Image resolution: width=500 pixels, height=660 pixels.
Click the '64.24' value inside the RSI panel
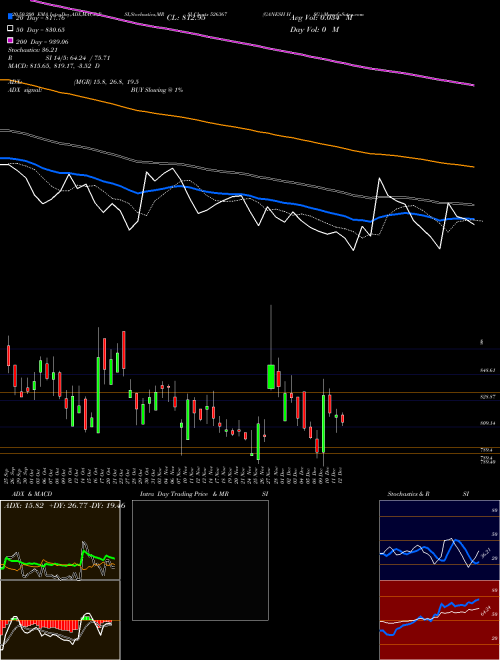point(486,610)
